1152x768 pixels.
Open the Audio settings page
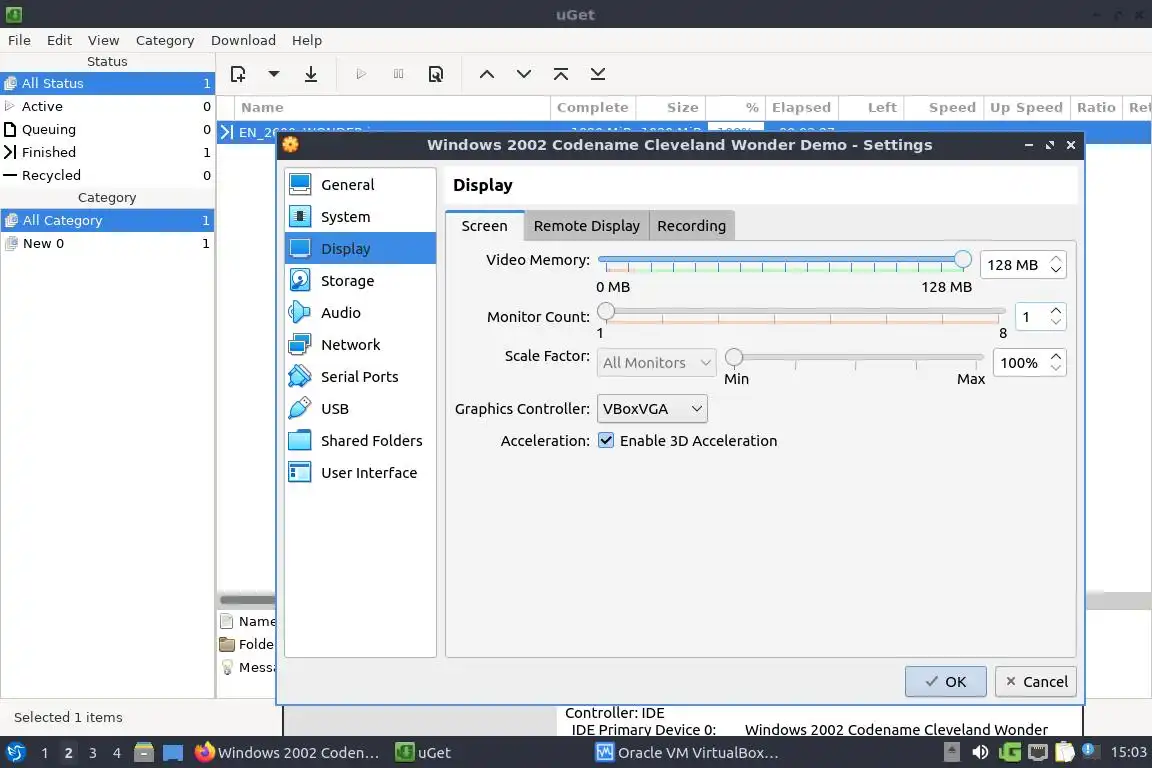[360, 312]
